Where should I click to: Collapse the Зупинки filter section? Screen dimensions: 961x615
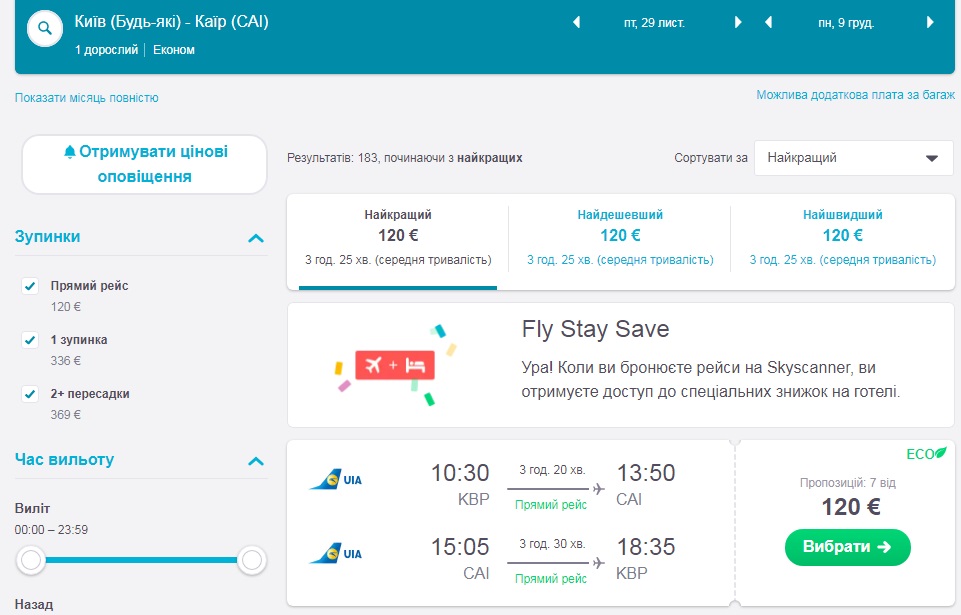tap(256, 238)
